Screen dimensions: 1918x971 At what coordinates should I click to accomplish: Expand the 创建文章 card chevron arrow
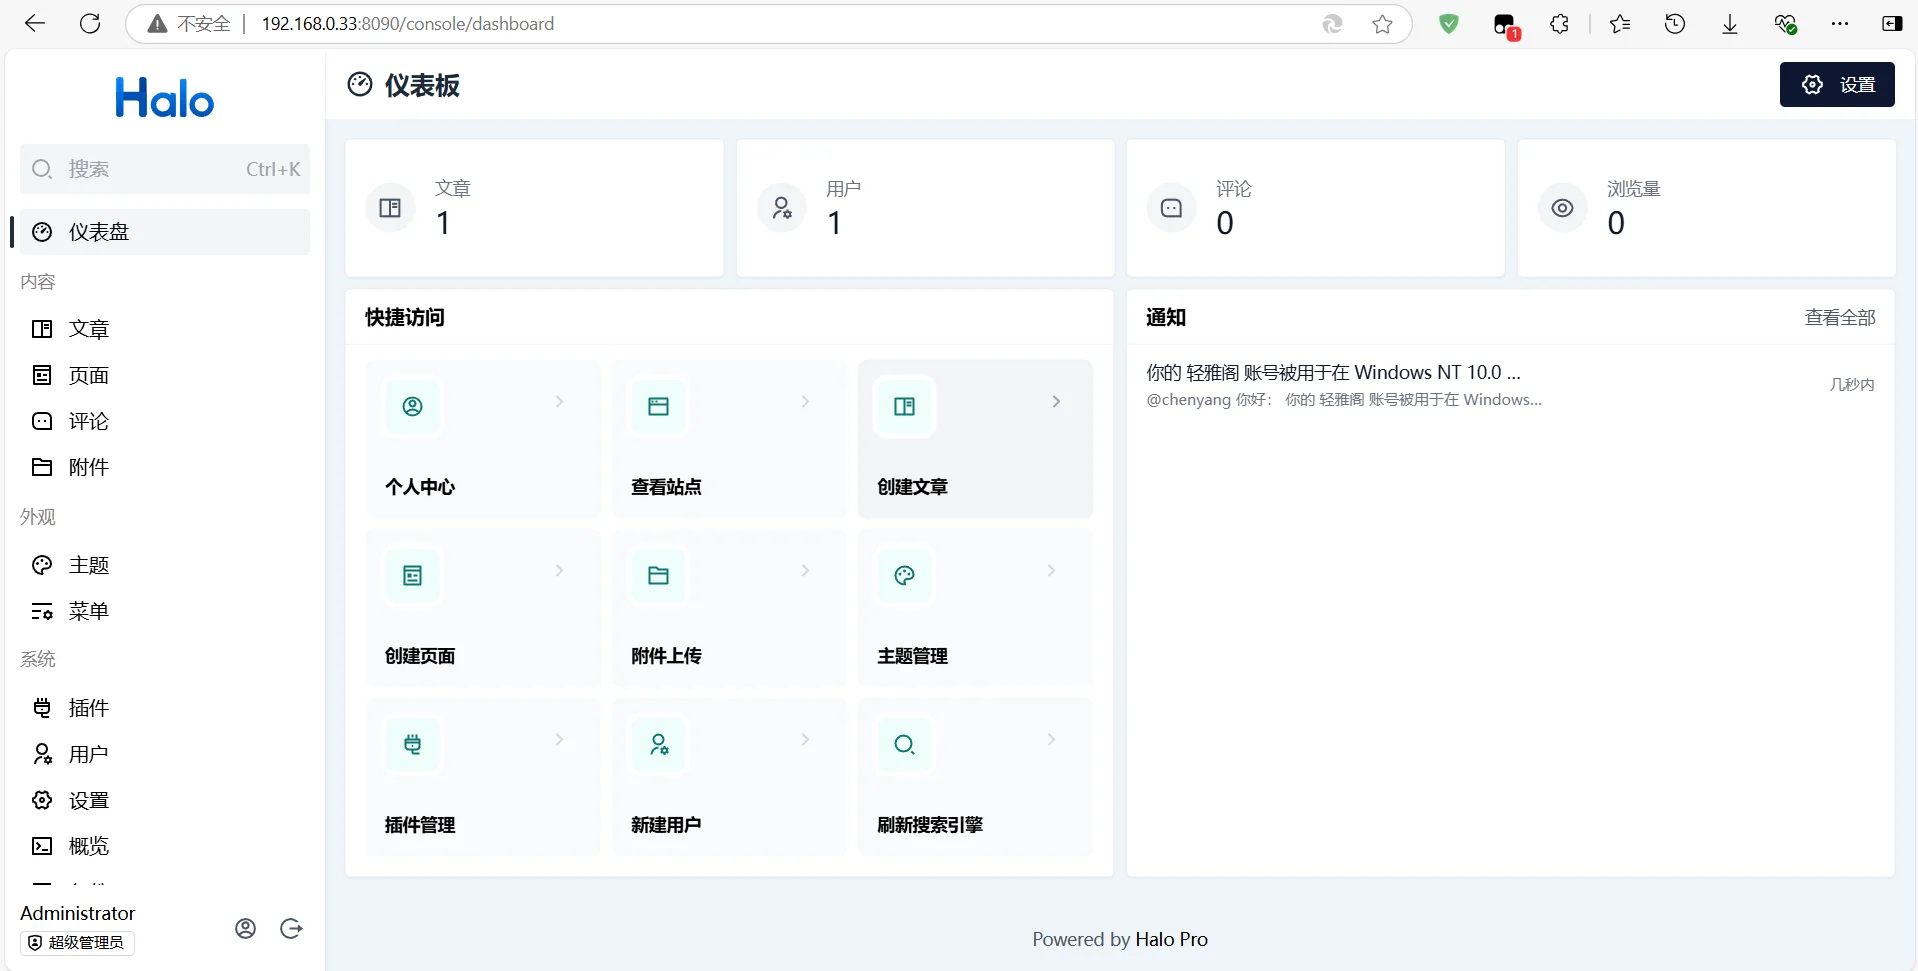pos(1056,402)
